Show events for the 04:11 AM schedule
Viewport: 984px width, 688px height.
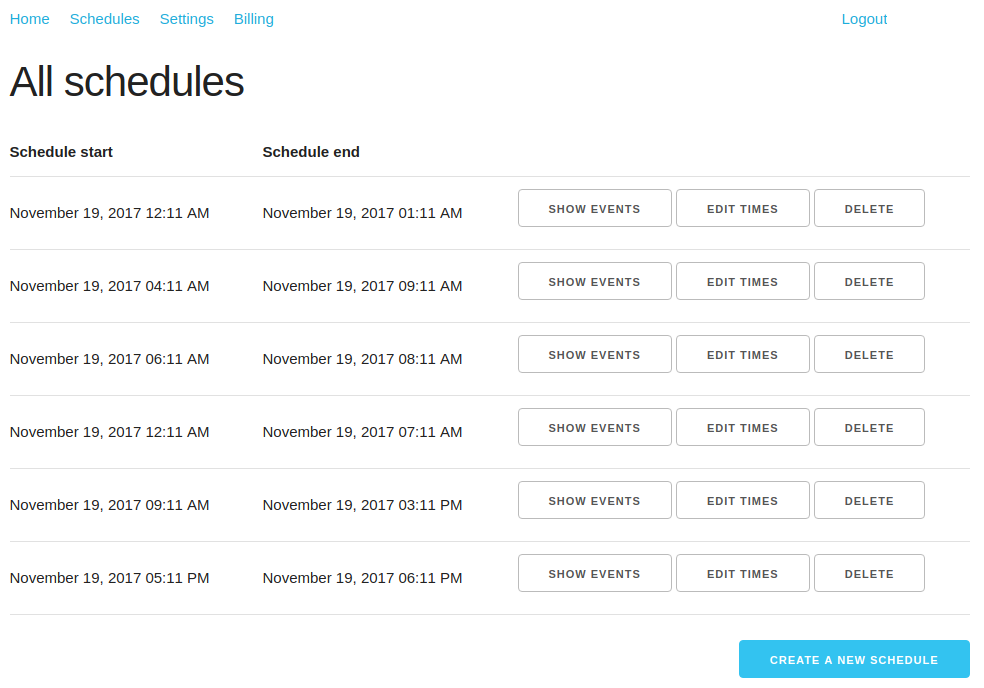coord(594,281)
